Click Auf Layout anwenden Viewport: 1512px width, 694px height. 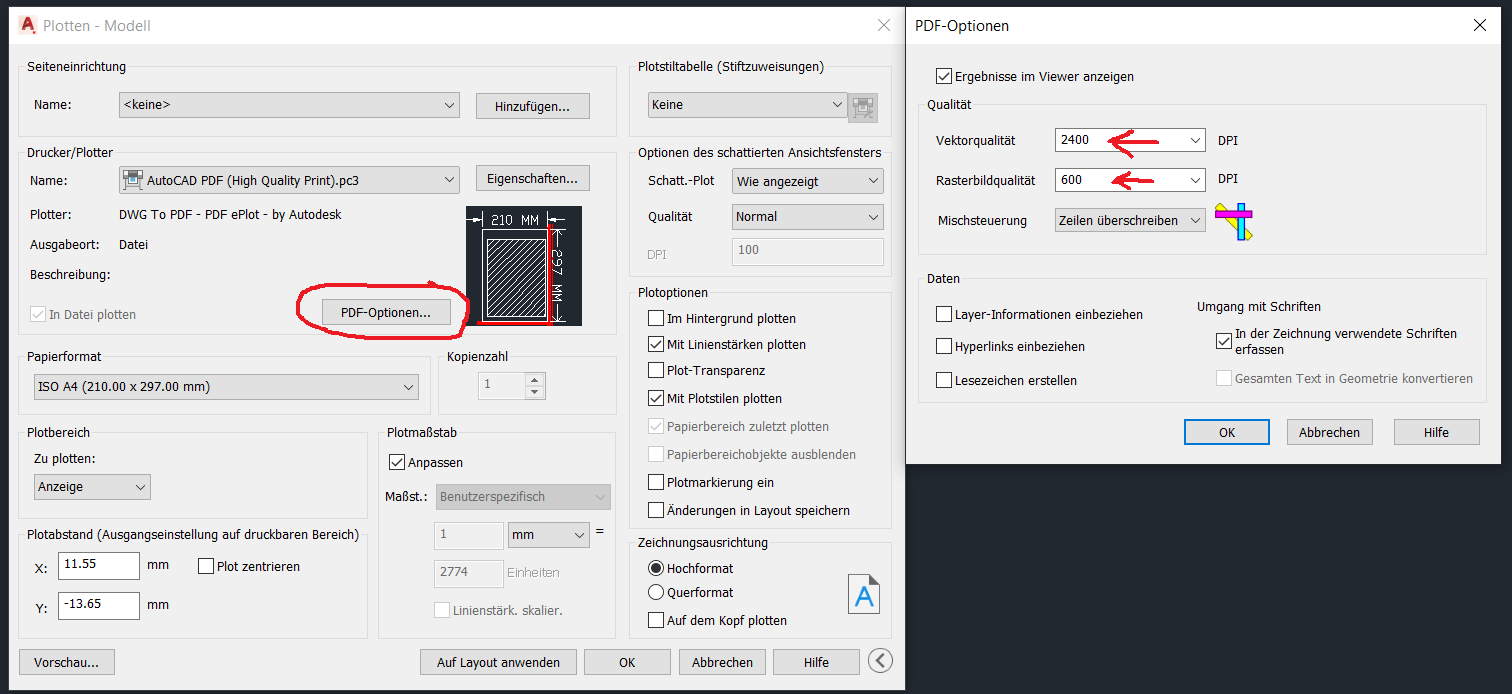coord(497,661)
